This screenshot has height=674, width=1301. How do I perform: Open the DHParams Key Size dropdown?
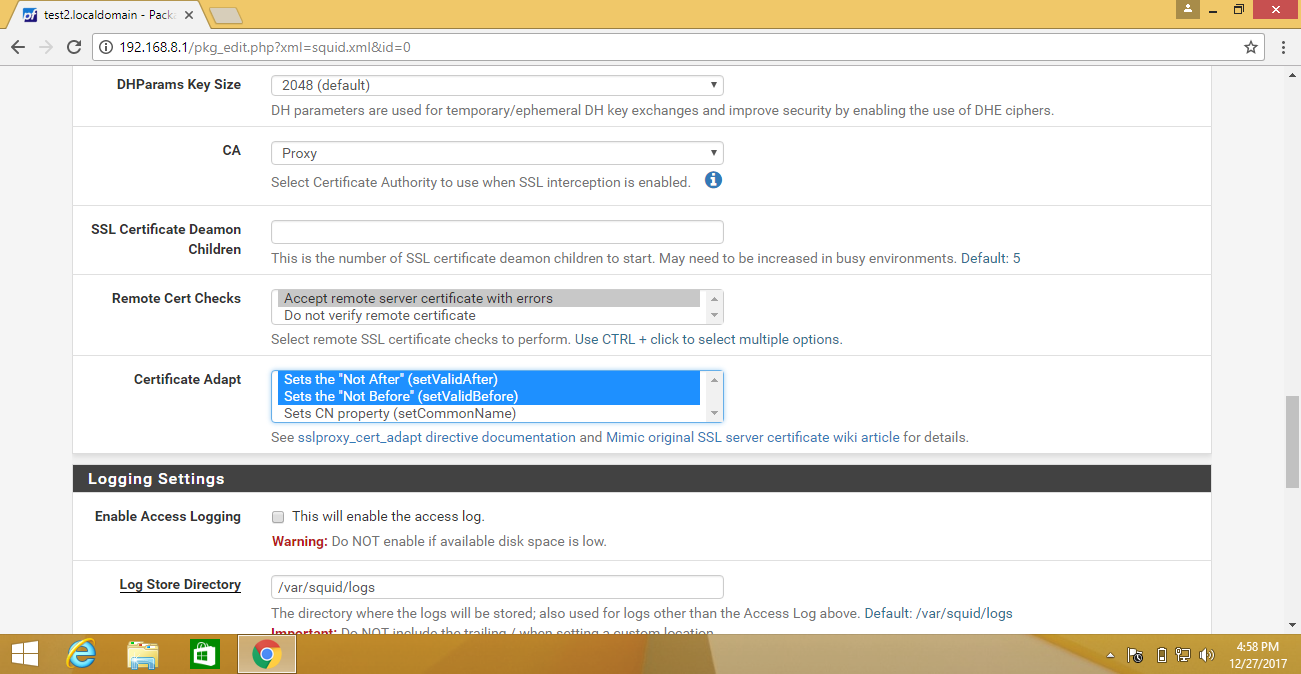[x=497, y=86]
